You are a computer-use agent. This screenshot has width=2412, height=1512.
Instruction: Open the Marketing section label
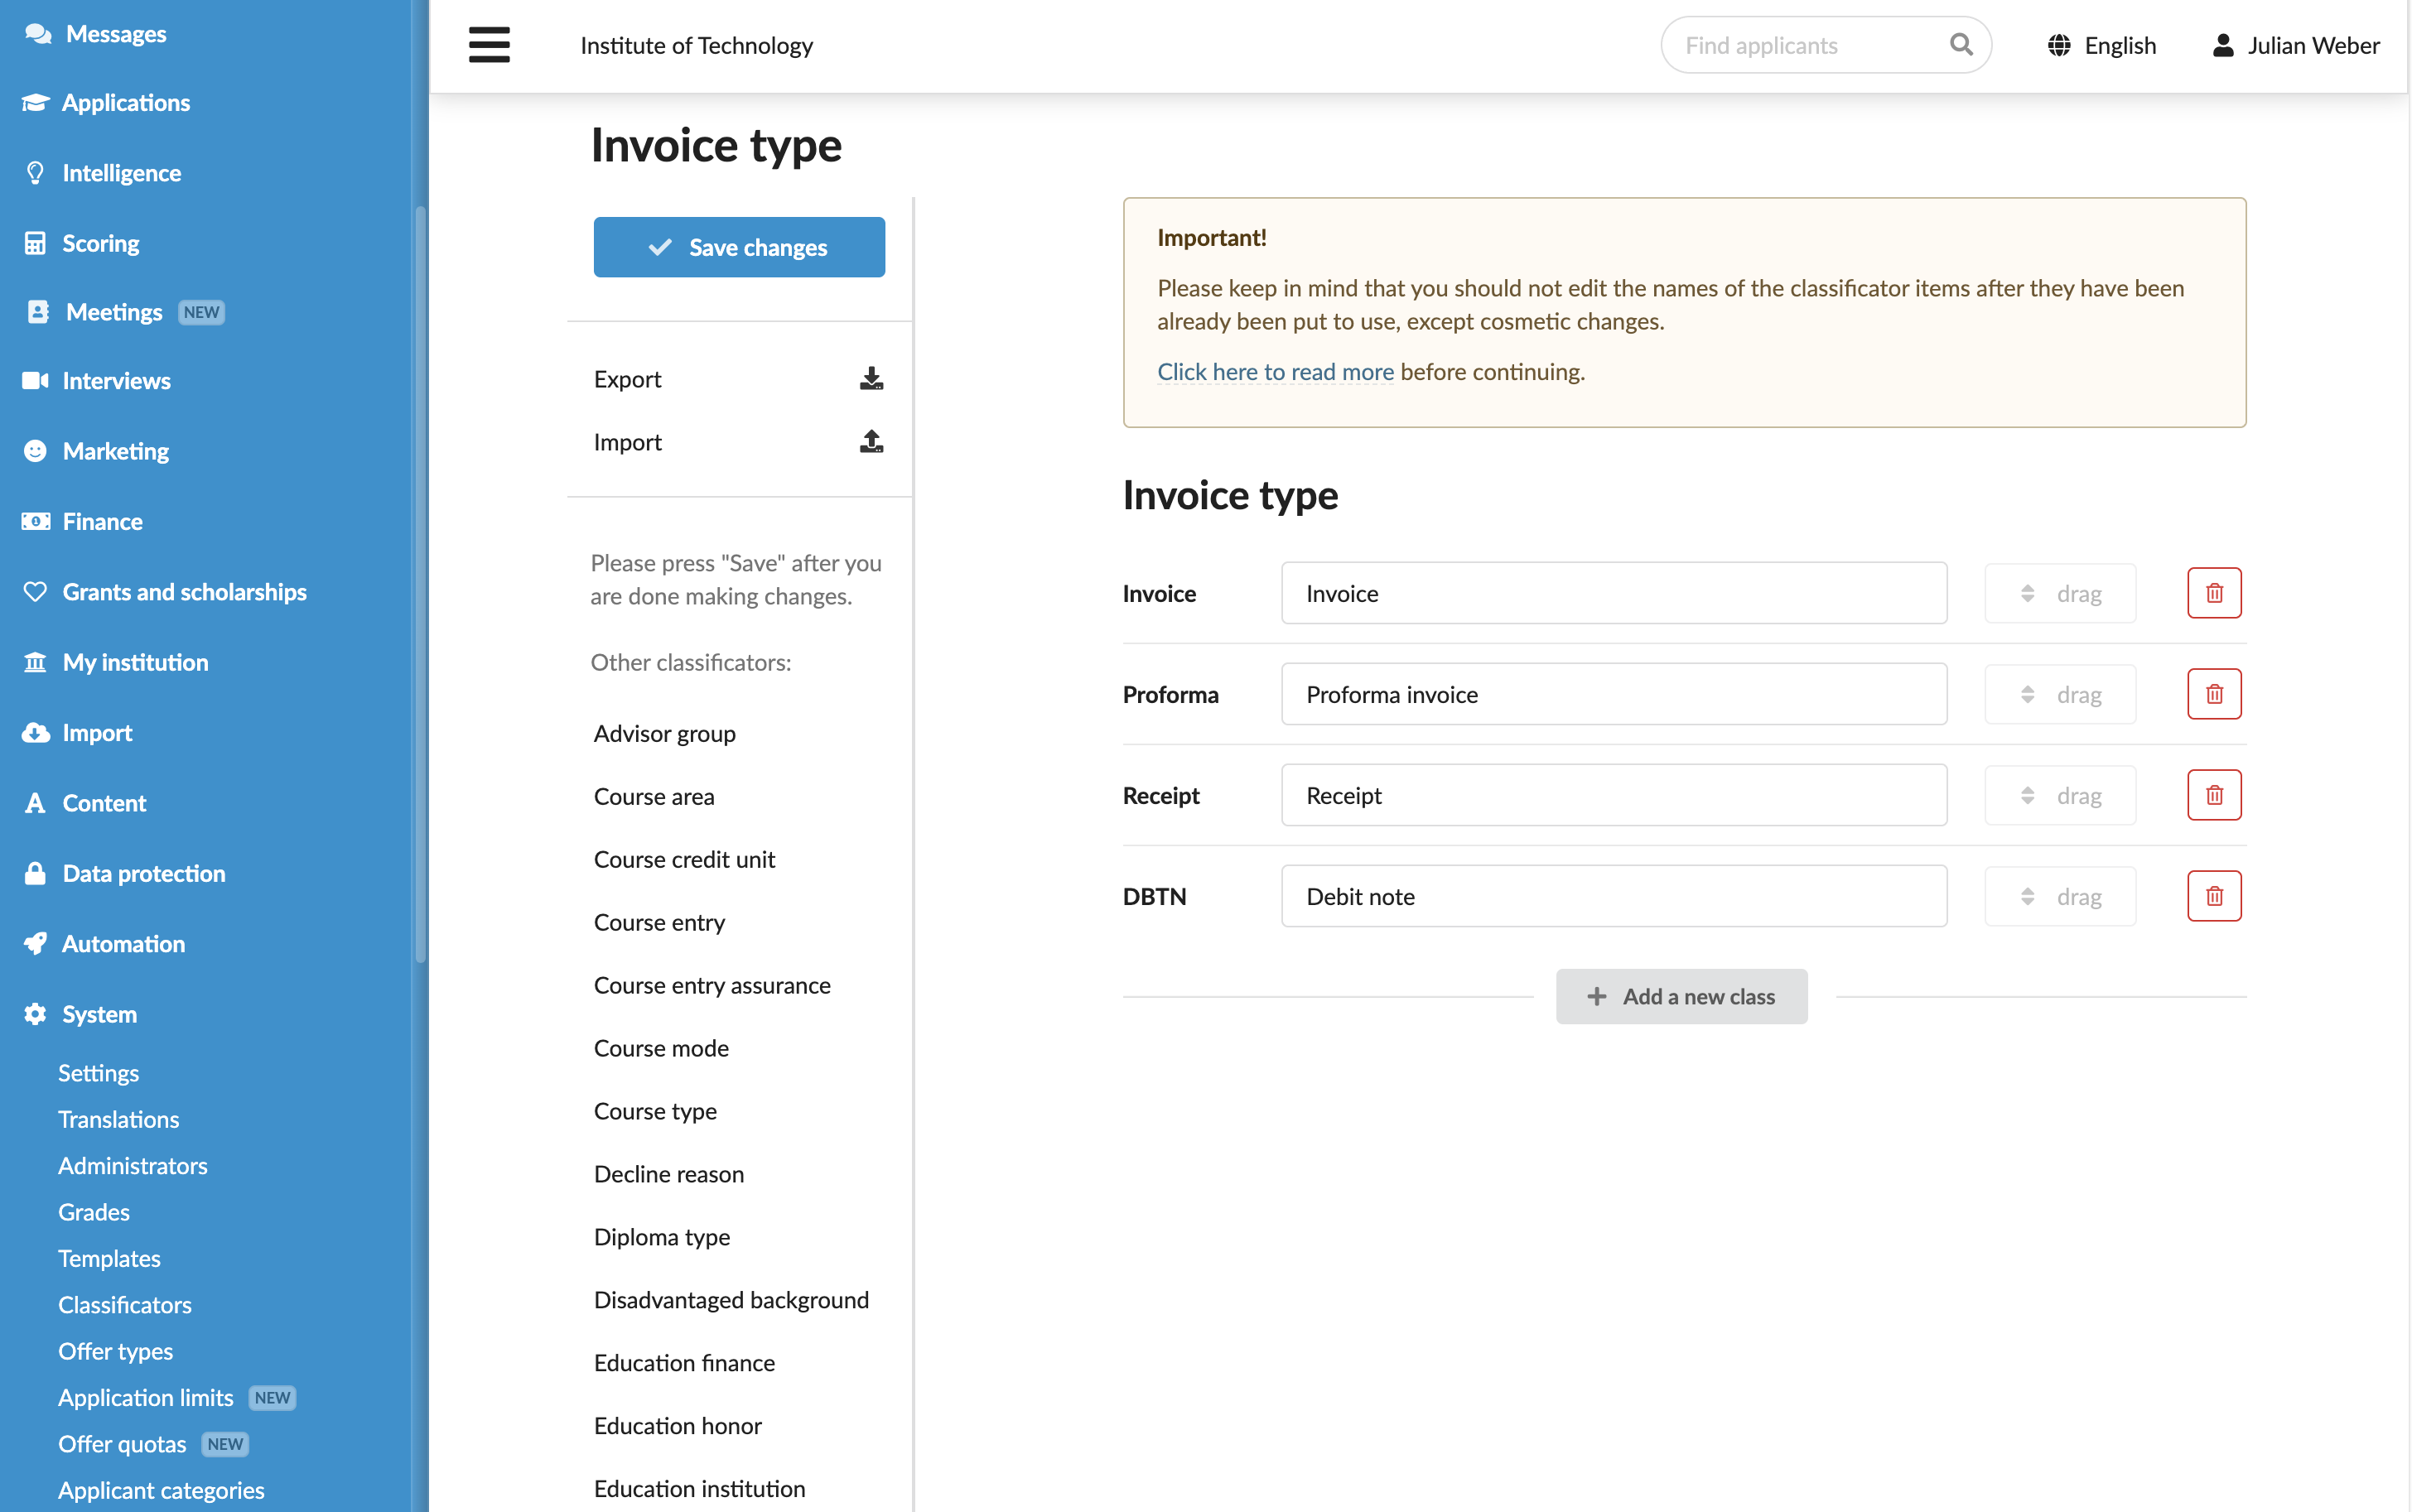pyautogui.click(x=116, y=451)
